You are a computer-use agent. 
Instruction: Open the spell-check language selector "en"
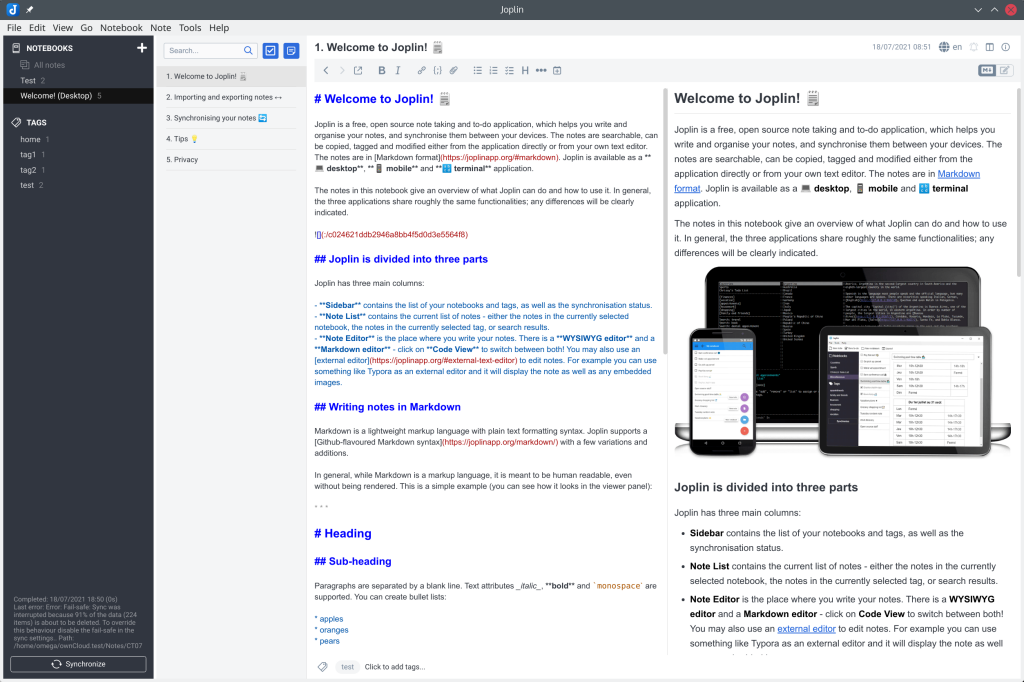[x=950, y=47]
